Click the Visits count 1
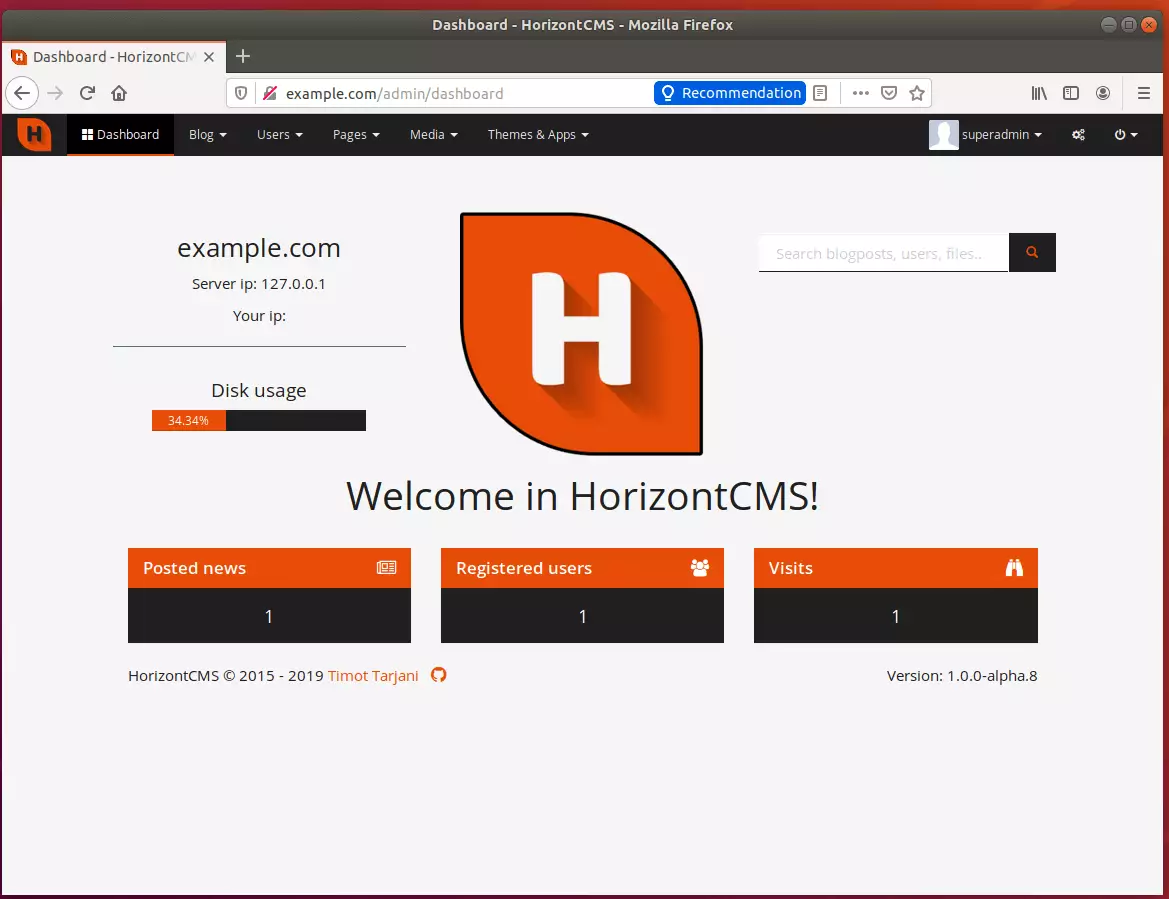The image size is (1169, 899). click(895, 616)
